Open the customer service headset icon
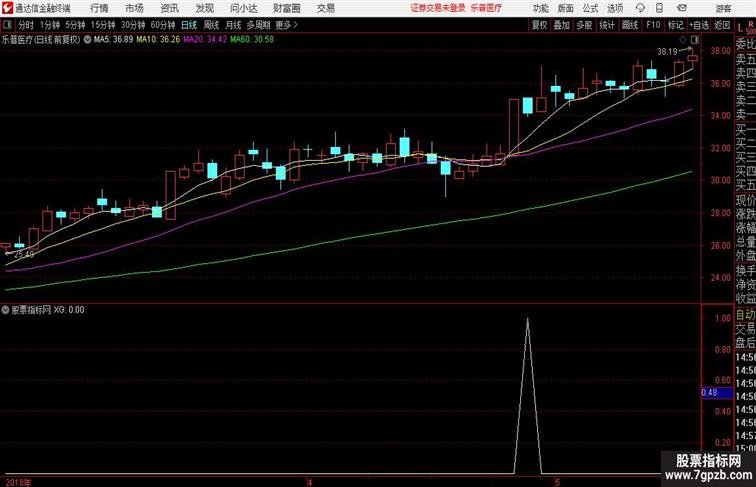The width and height of the screenshot is (756, 487). (x=640, y=8)
